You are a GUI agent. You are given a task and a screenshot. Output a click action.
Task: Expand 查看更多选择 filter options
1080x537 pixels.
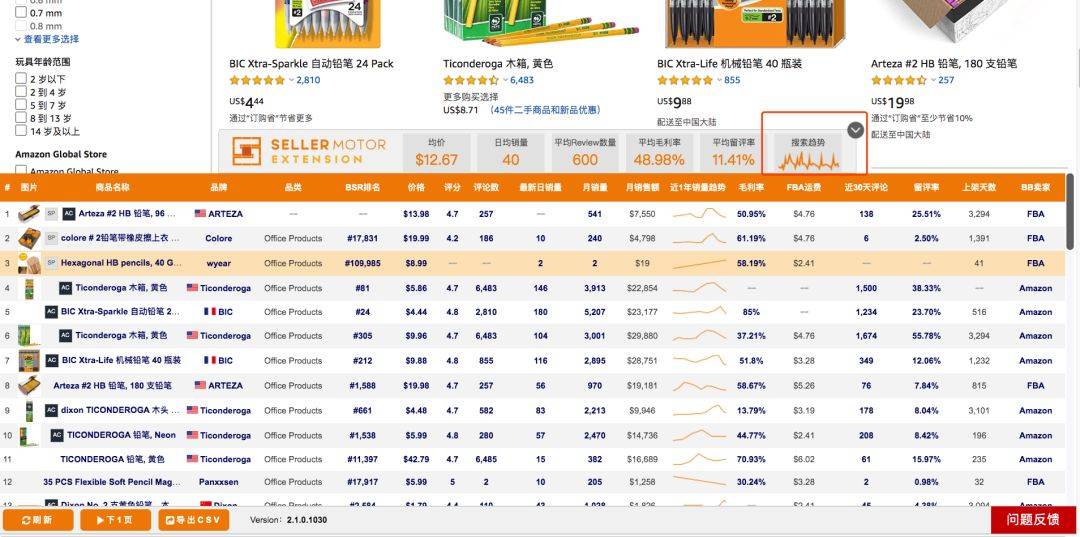point(47,39)
